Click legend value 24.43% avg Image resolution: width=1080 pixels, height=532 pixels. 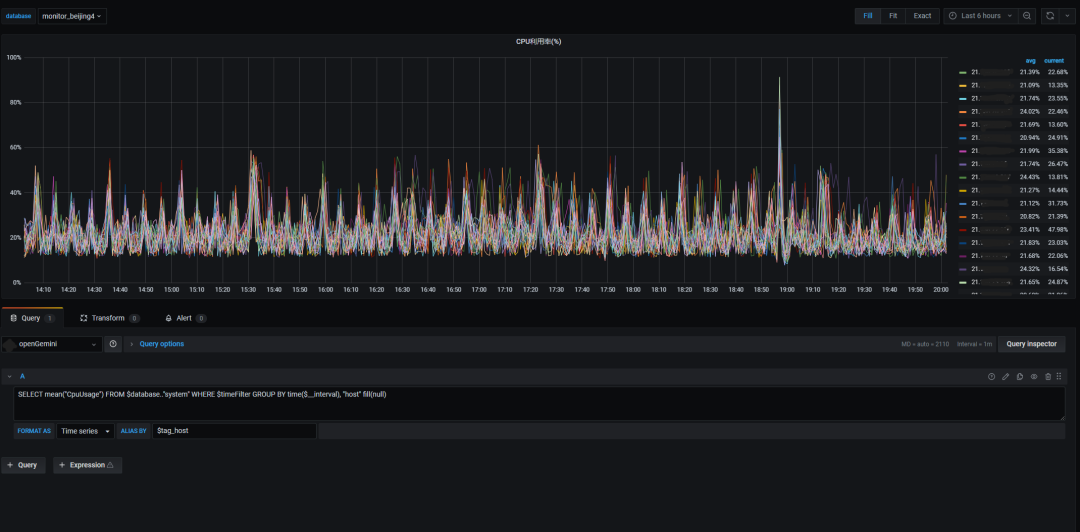[x=1029, y=177]
